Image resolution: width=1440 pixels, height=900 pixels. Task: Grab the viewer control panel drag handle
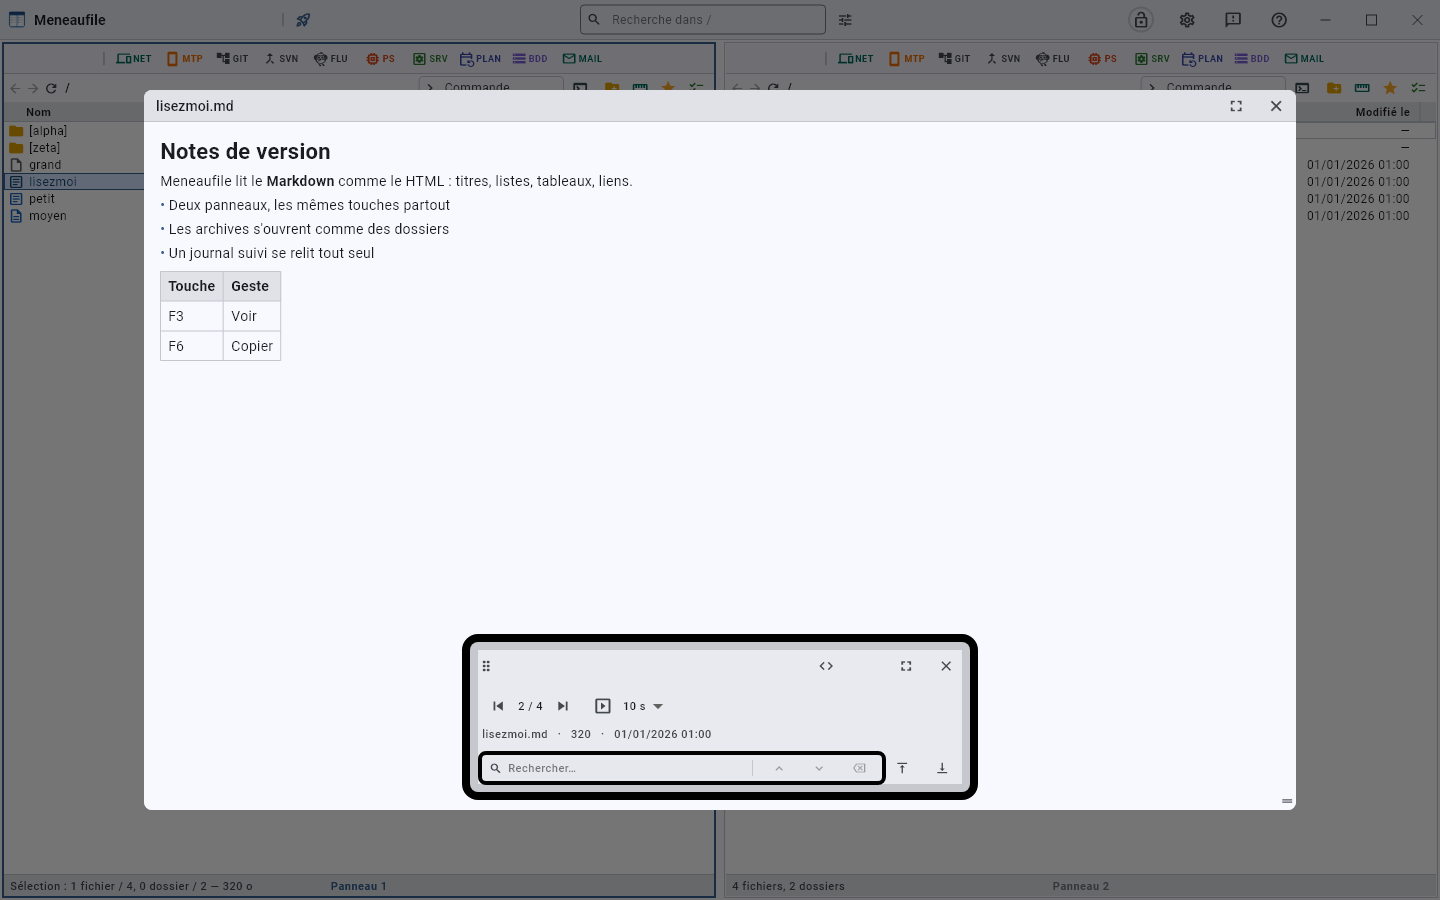coord(486,666)
